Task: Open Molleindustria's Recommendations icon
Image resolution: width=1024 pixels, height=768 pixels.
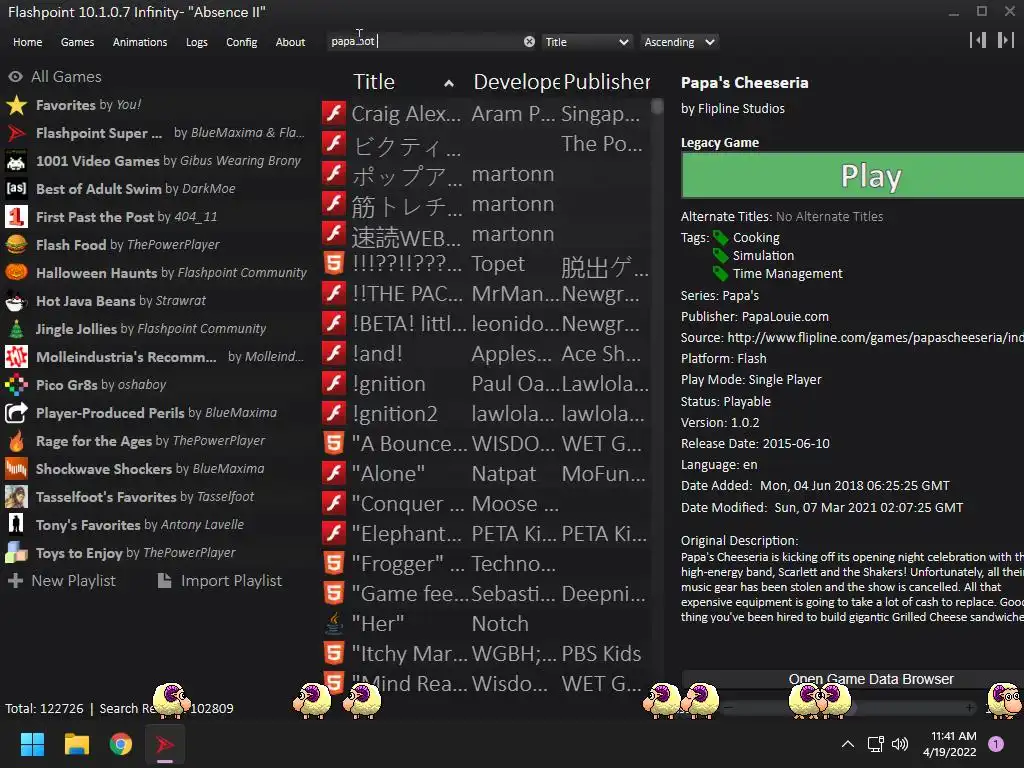Action: 16,357
